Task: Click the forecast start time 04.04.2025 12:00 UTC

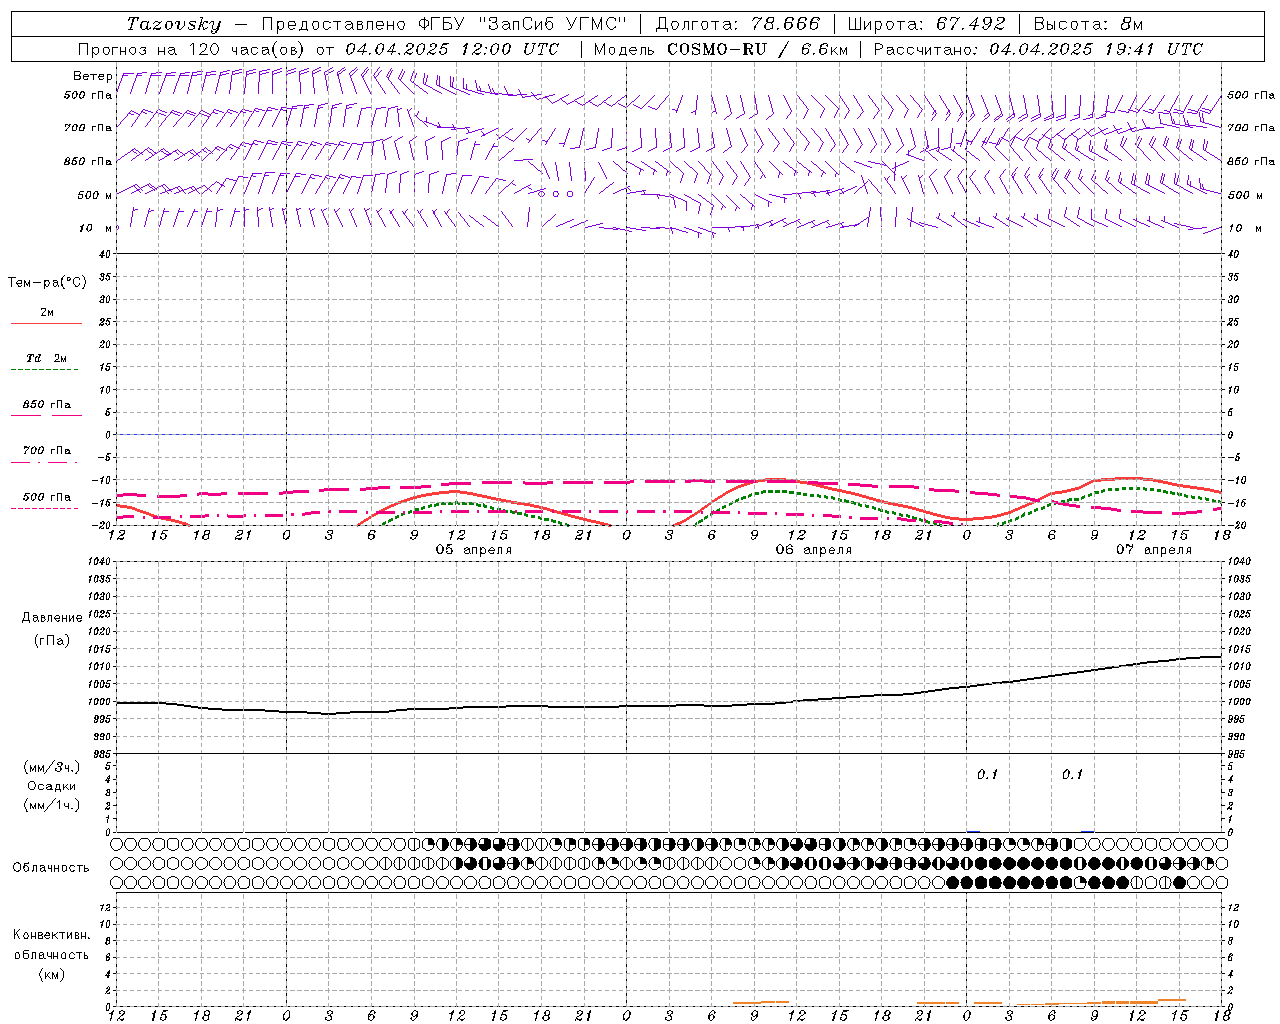Action: point(452,49)
